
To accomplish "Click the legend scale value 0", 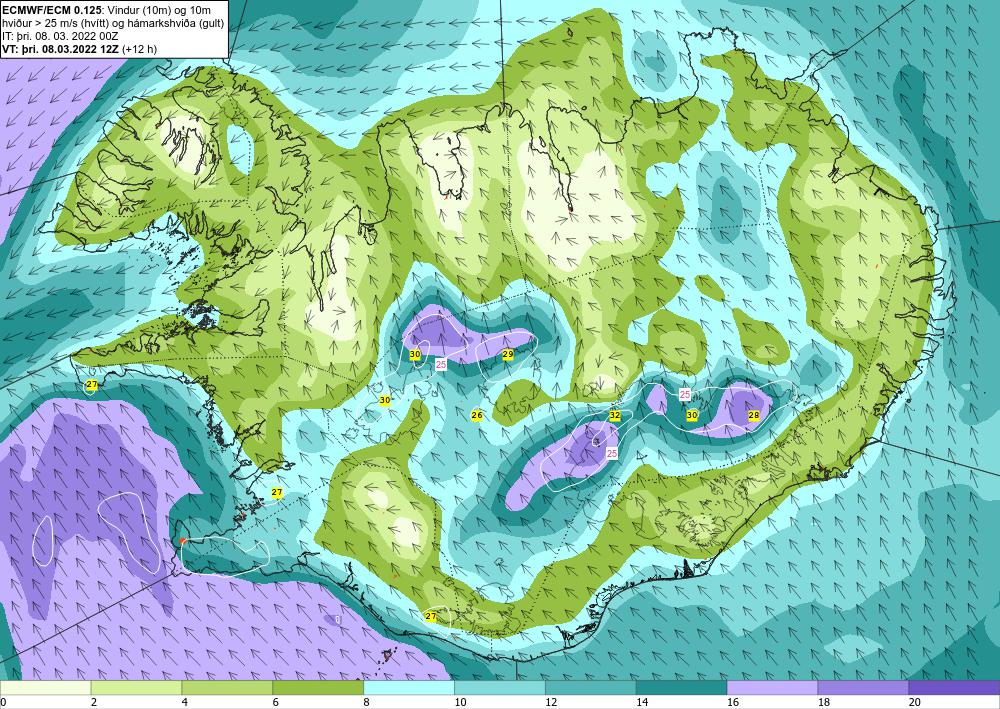I will tap(3, 703).
